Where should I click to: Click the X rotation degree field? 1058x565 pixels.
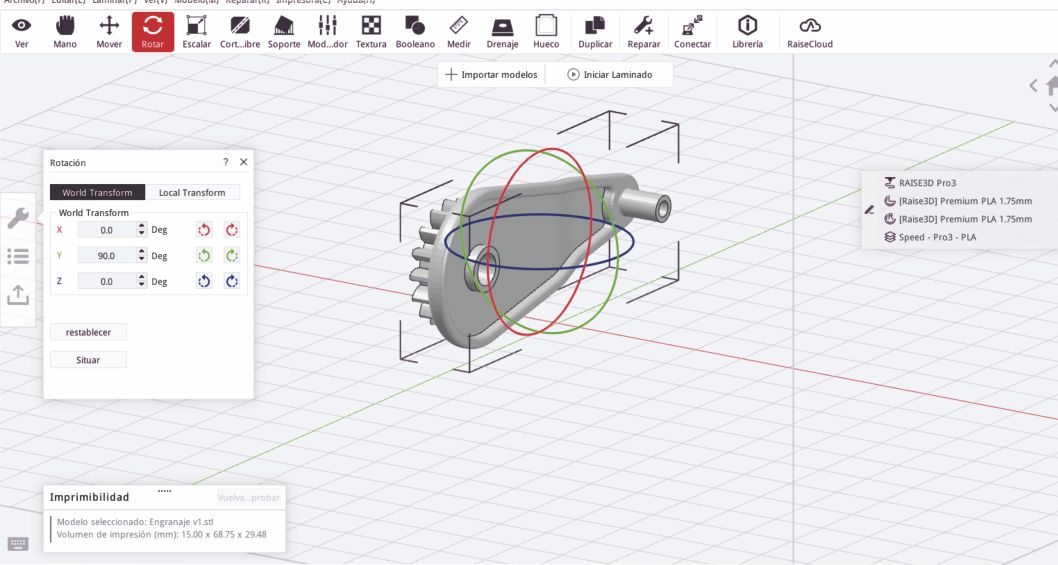[107, 230]
